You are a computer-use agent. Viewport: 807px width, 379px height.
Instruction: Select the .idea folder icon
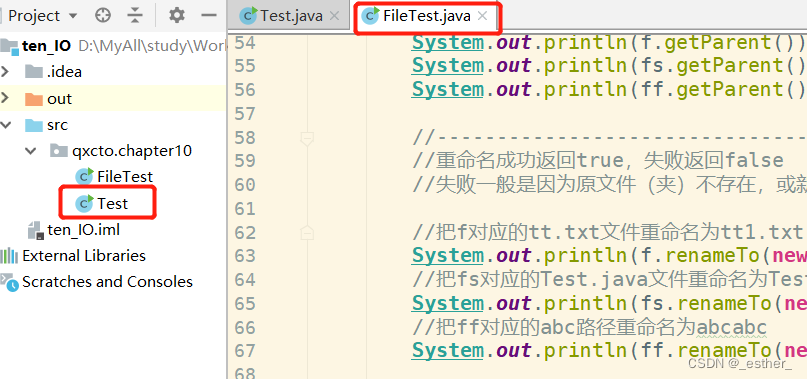click(x=34, y=72)
